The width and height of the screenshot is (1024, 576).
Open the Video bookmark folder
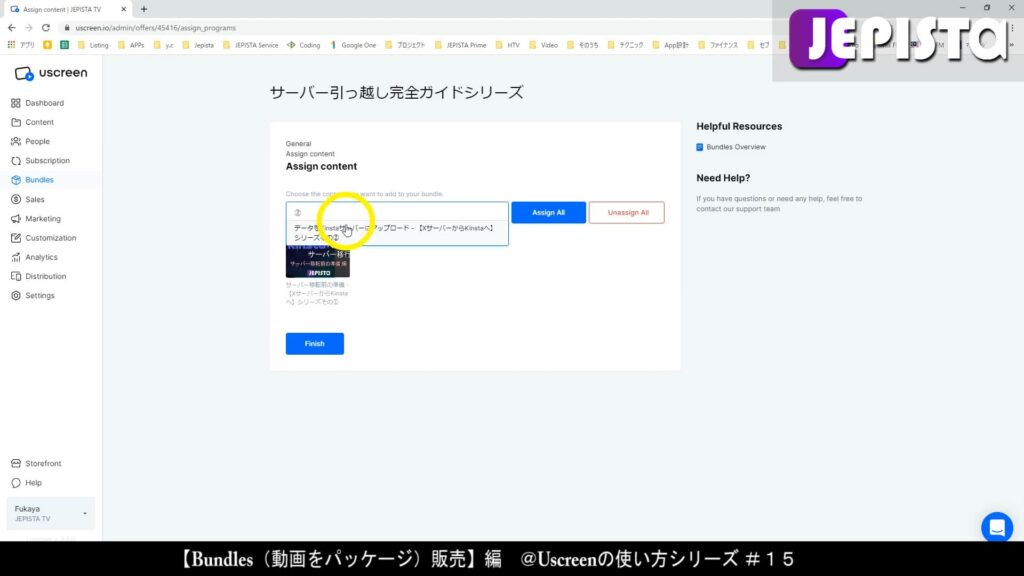543,45
